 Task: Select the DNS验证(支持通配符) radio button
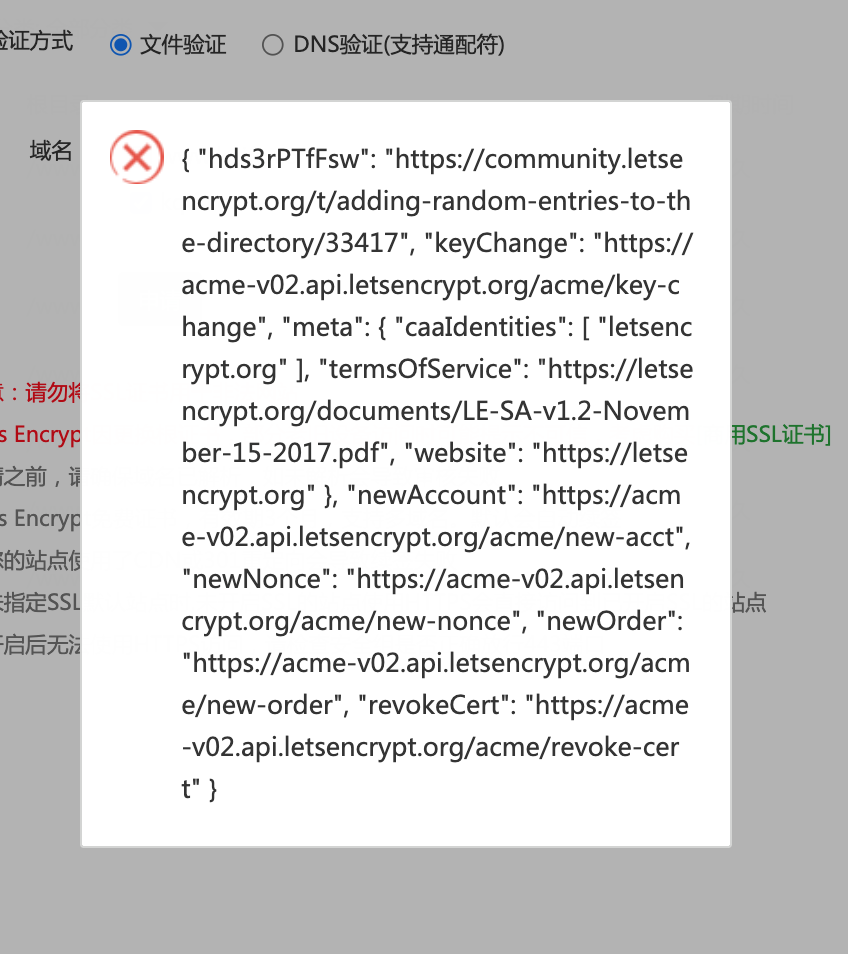[273, 44]
